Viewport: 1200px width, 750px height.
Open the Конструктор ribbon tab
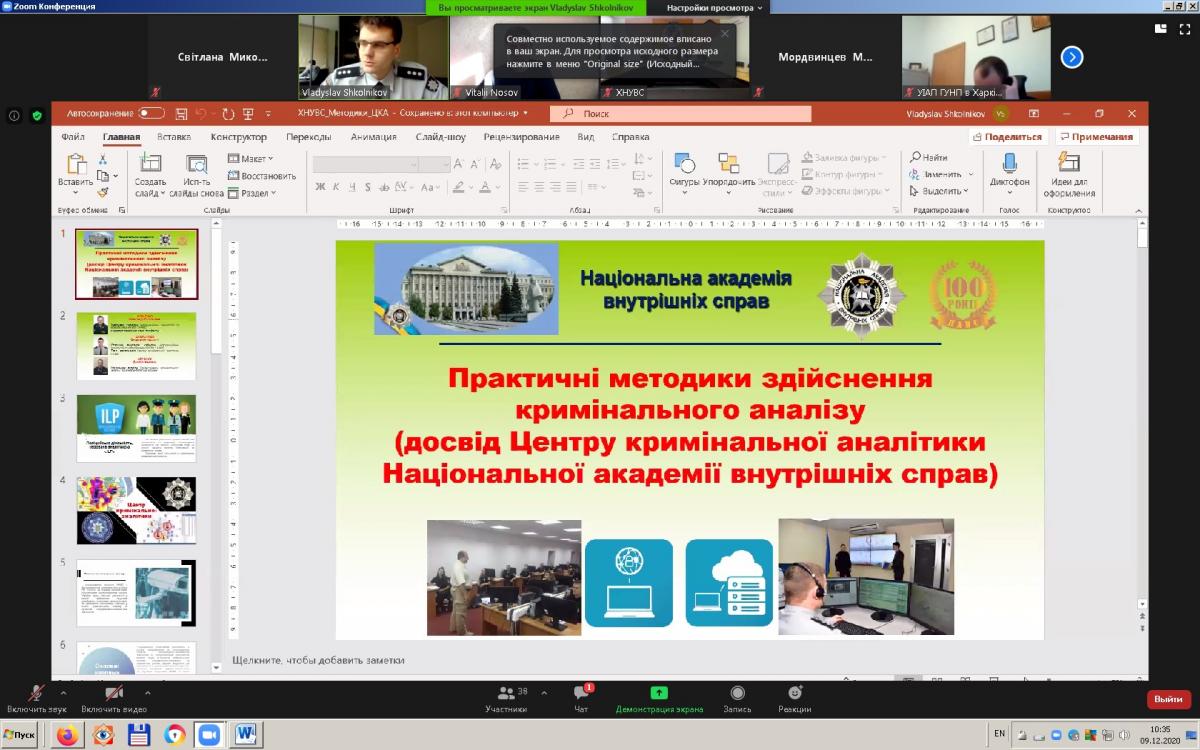239,137
